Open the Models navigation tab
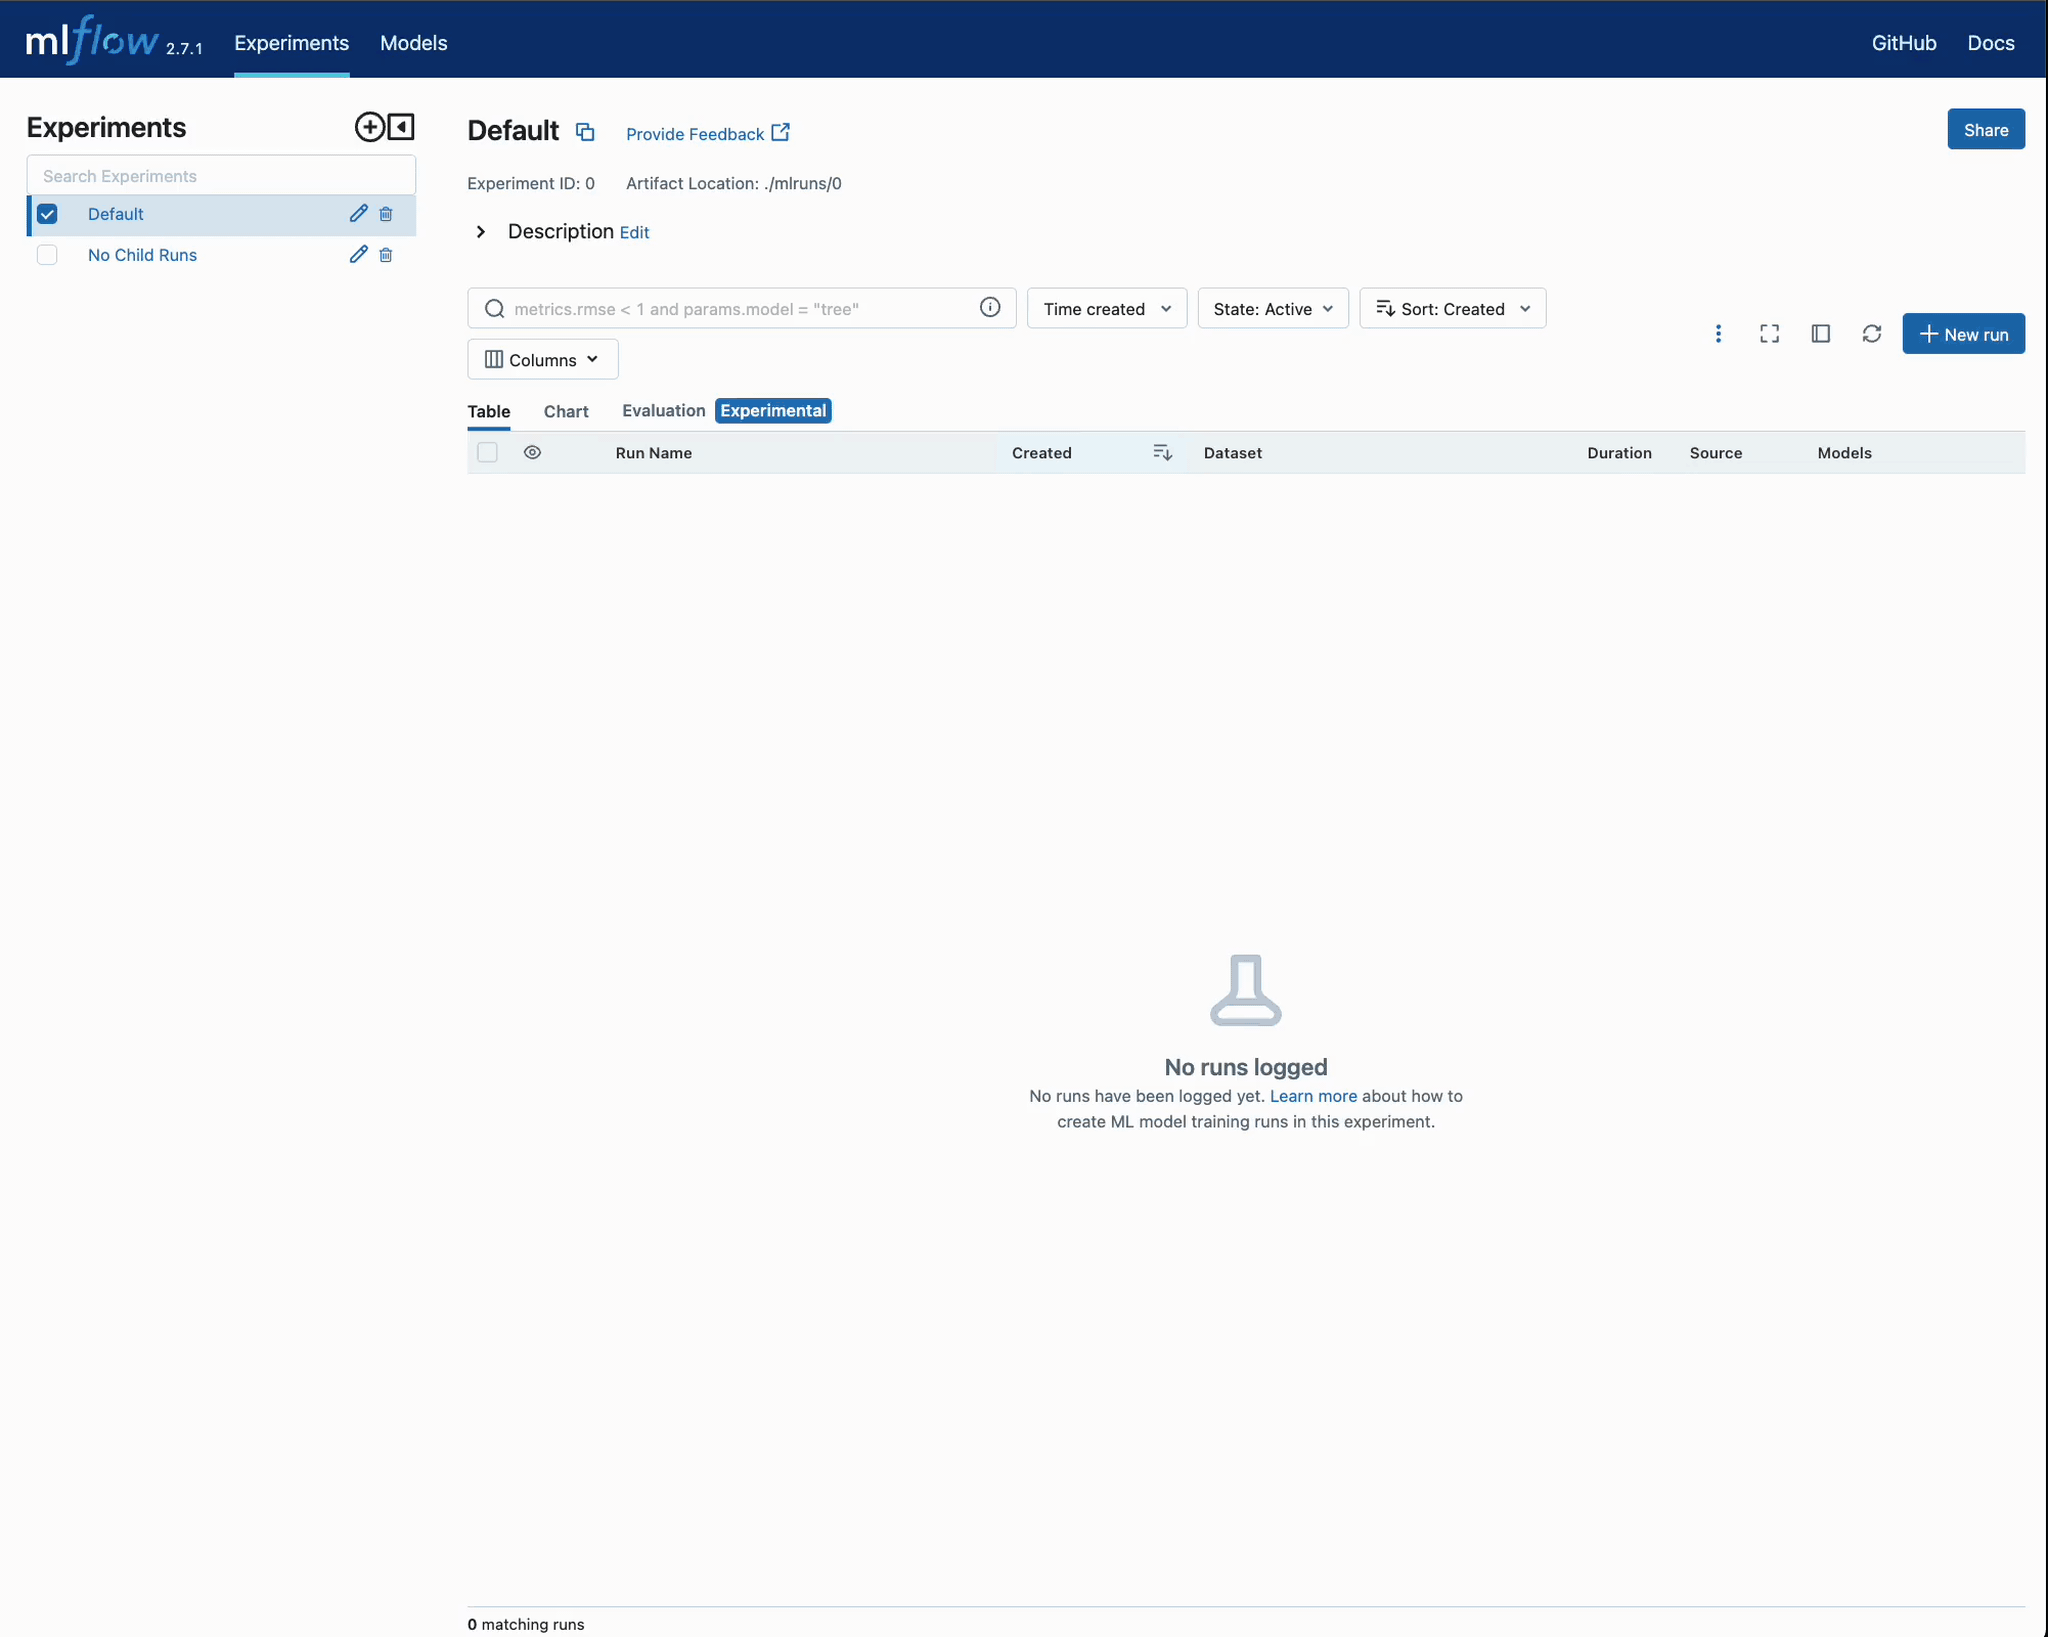 pos(413,43)
